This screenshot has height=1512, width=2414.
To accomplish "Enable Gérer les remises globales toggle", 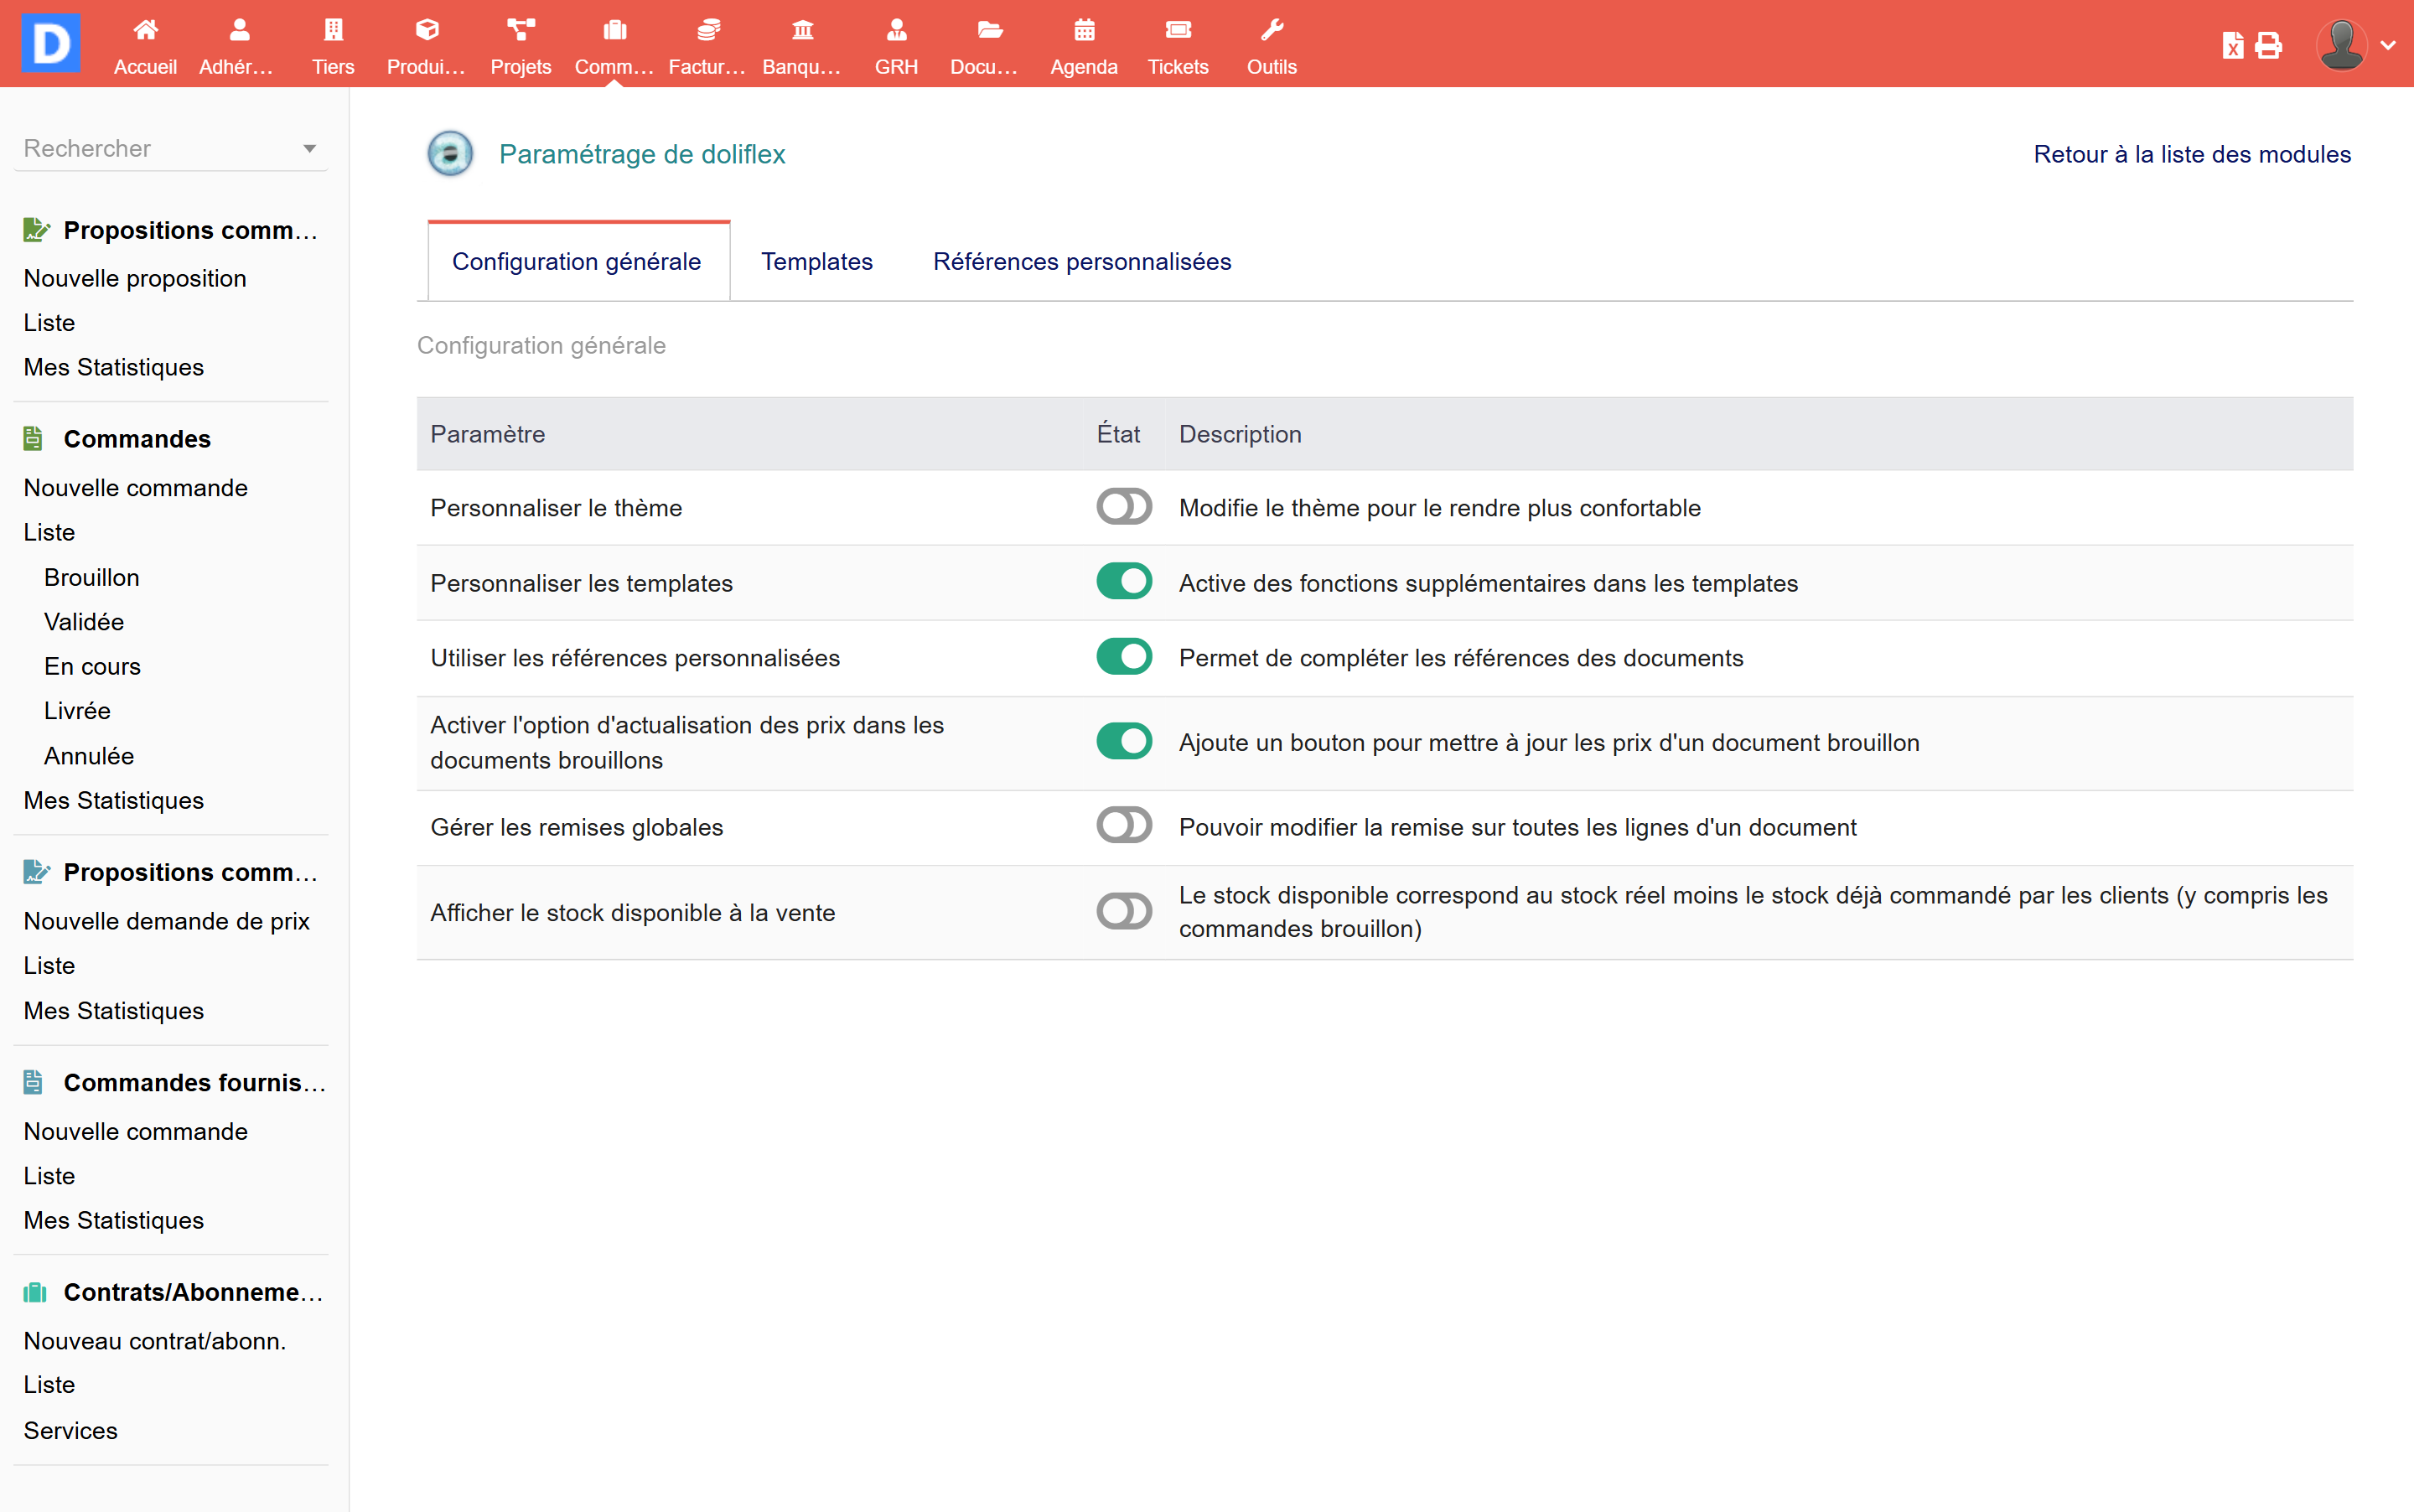I will (x=1123, y=826).
